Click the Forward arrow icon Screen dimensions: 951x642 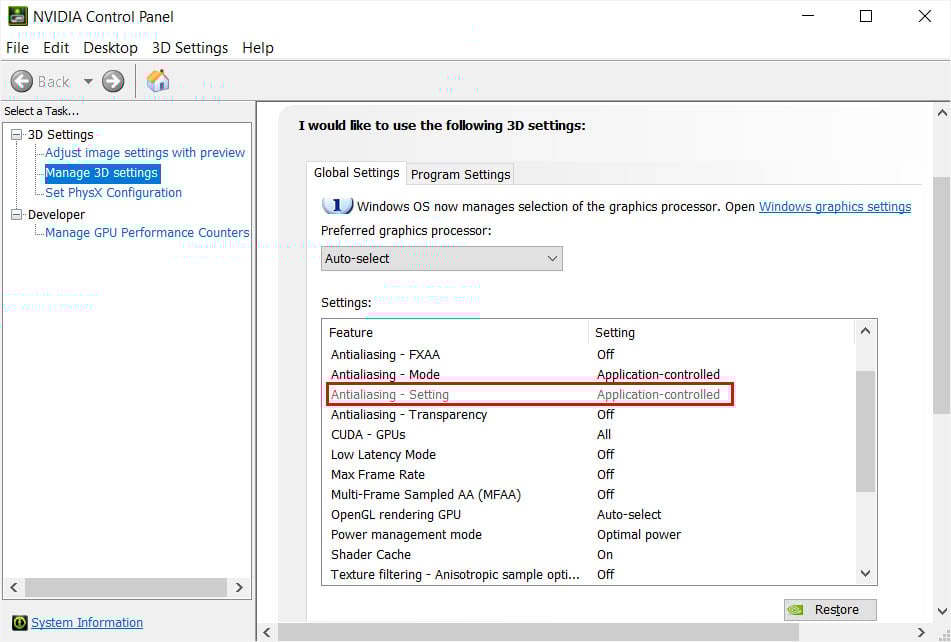tap(113, 81)
